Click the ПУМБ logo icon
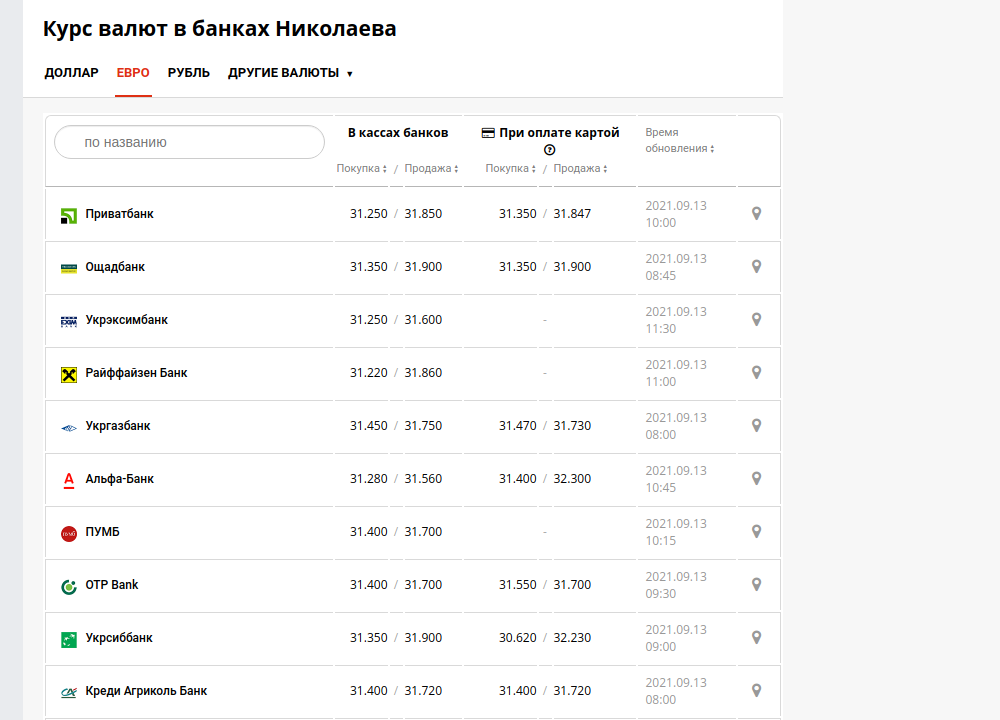Viewport: 1000px width, 720px height. [69, 533]
